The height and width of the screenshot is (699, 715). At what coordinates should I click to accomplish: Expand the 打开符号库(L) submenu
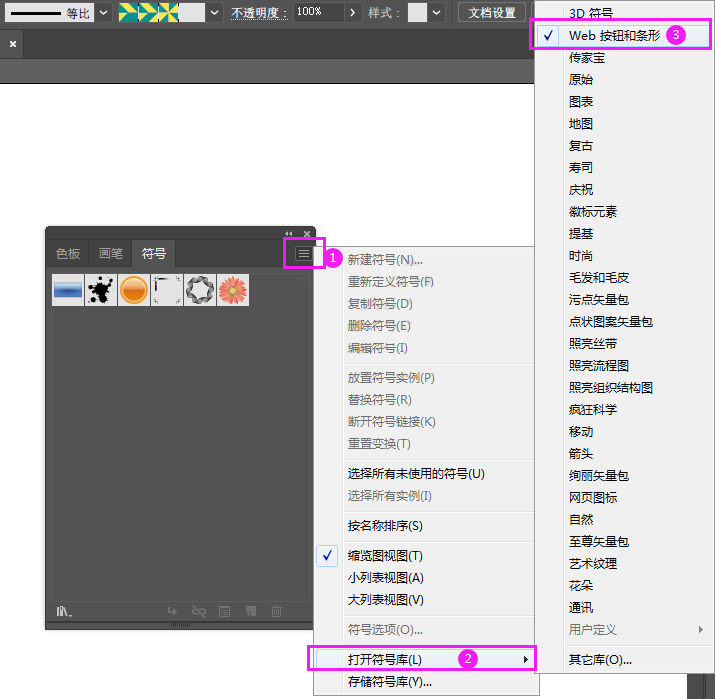click(x=422, y=659)
